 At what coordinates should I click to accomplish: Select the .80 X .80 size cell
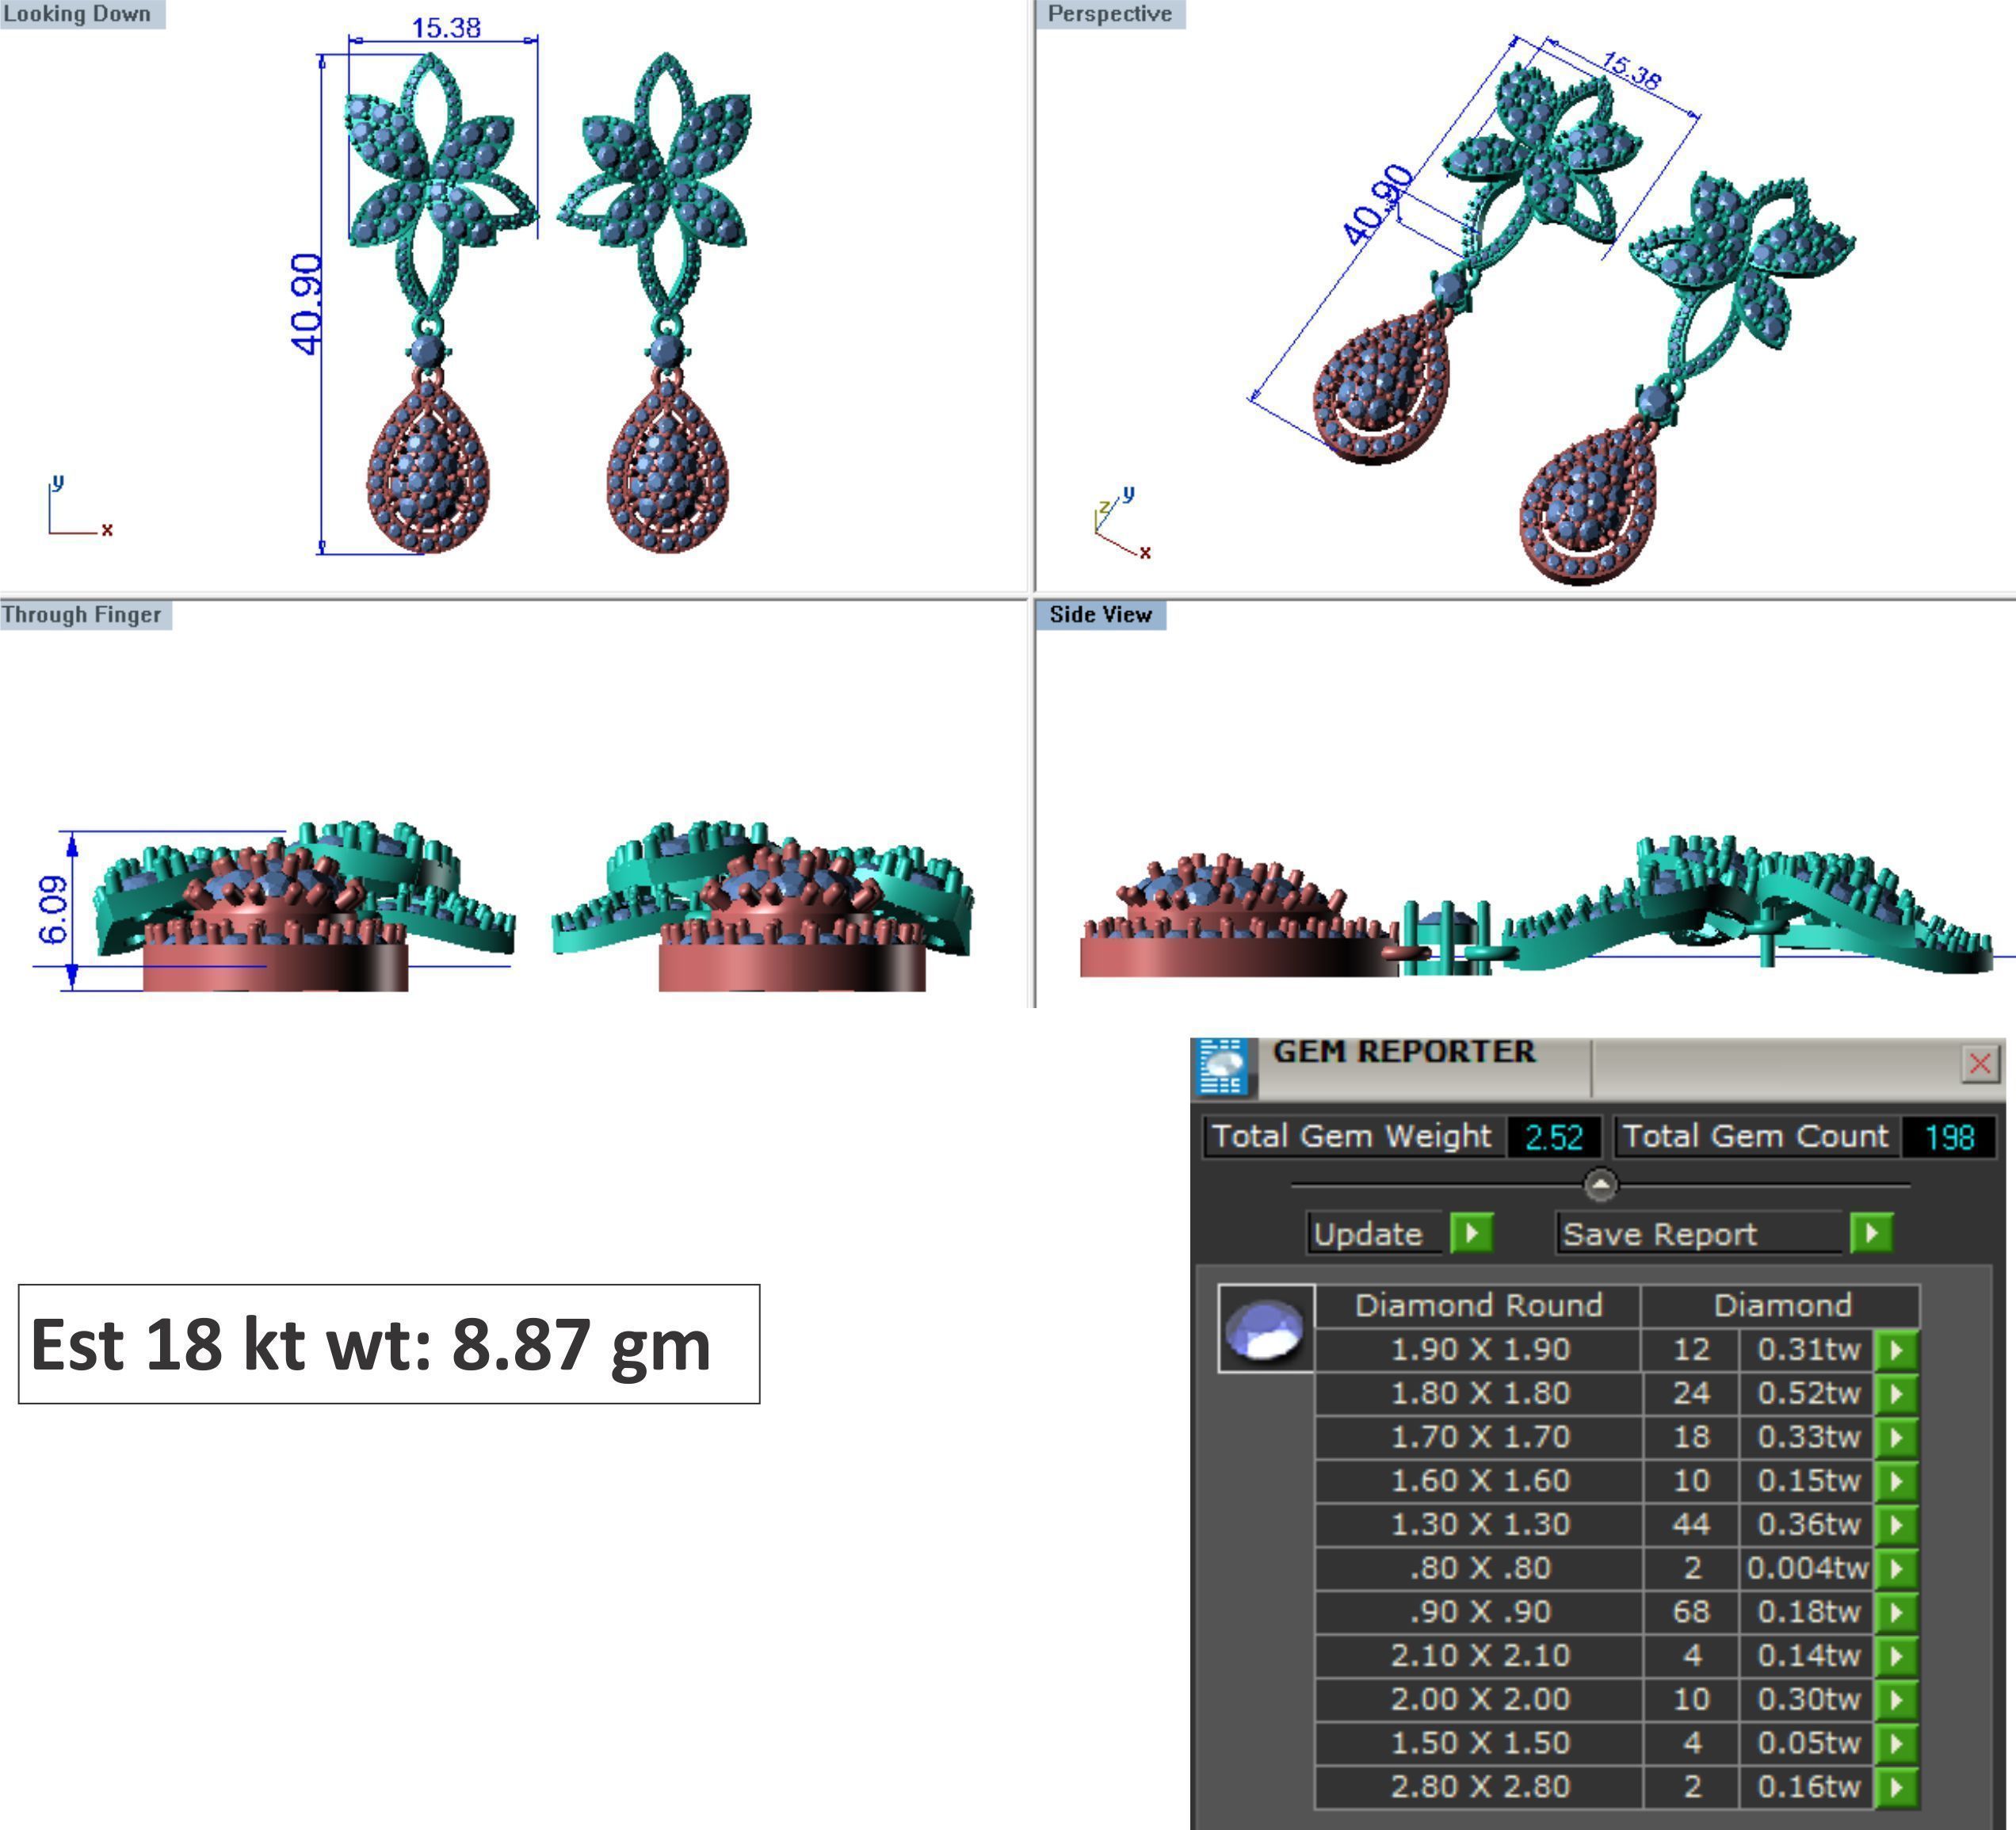1480,1568
